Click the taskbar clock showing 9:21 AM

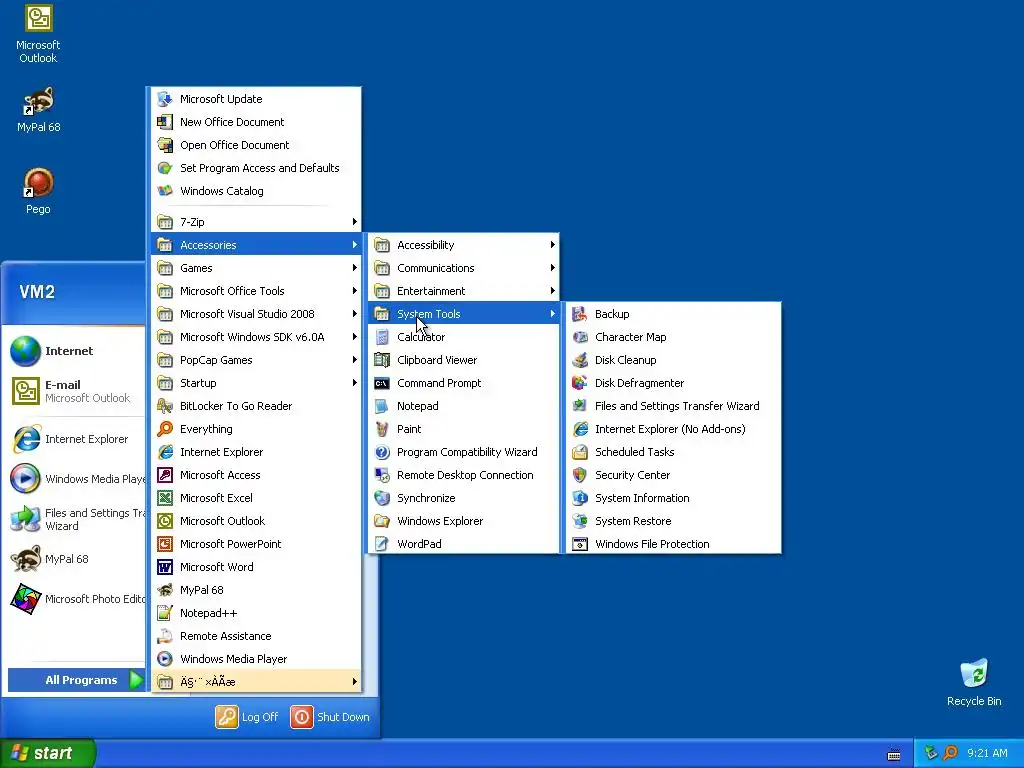[987, 753]
